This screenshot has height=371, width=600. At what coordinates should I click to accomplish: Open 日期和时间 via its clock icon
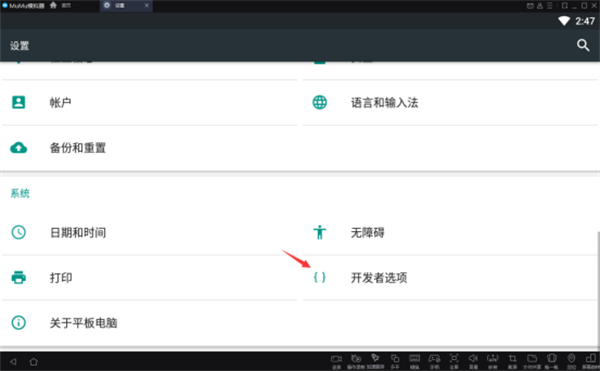[x=18, y=232]
